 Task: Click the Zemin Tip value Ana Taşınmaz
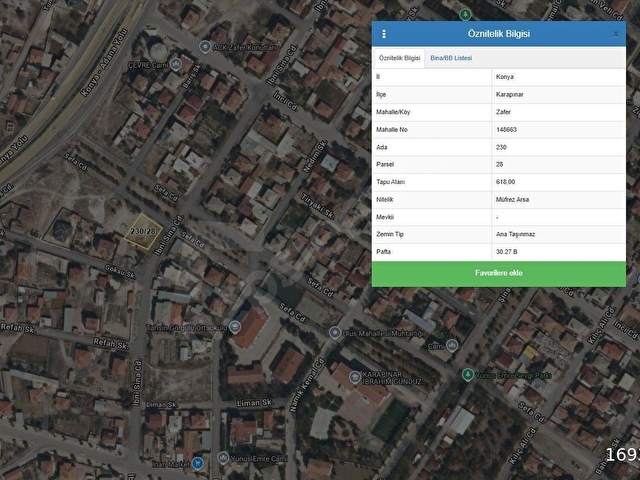pos(516,234)
